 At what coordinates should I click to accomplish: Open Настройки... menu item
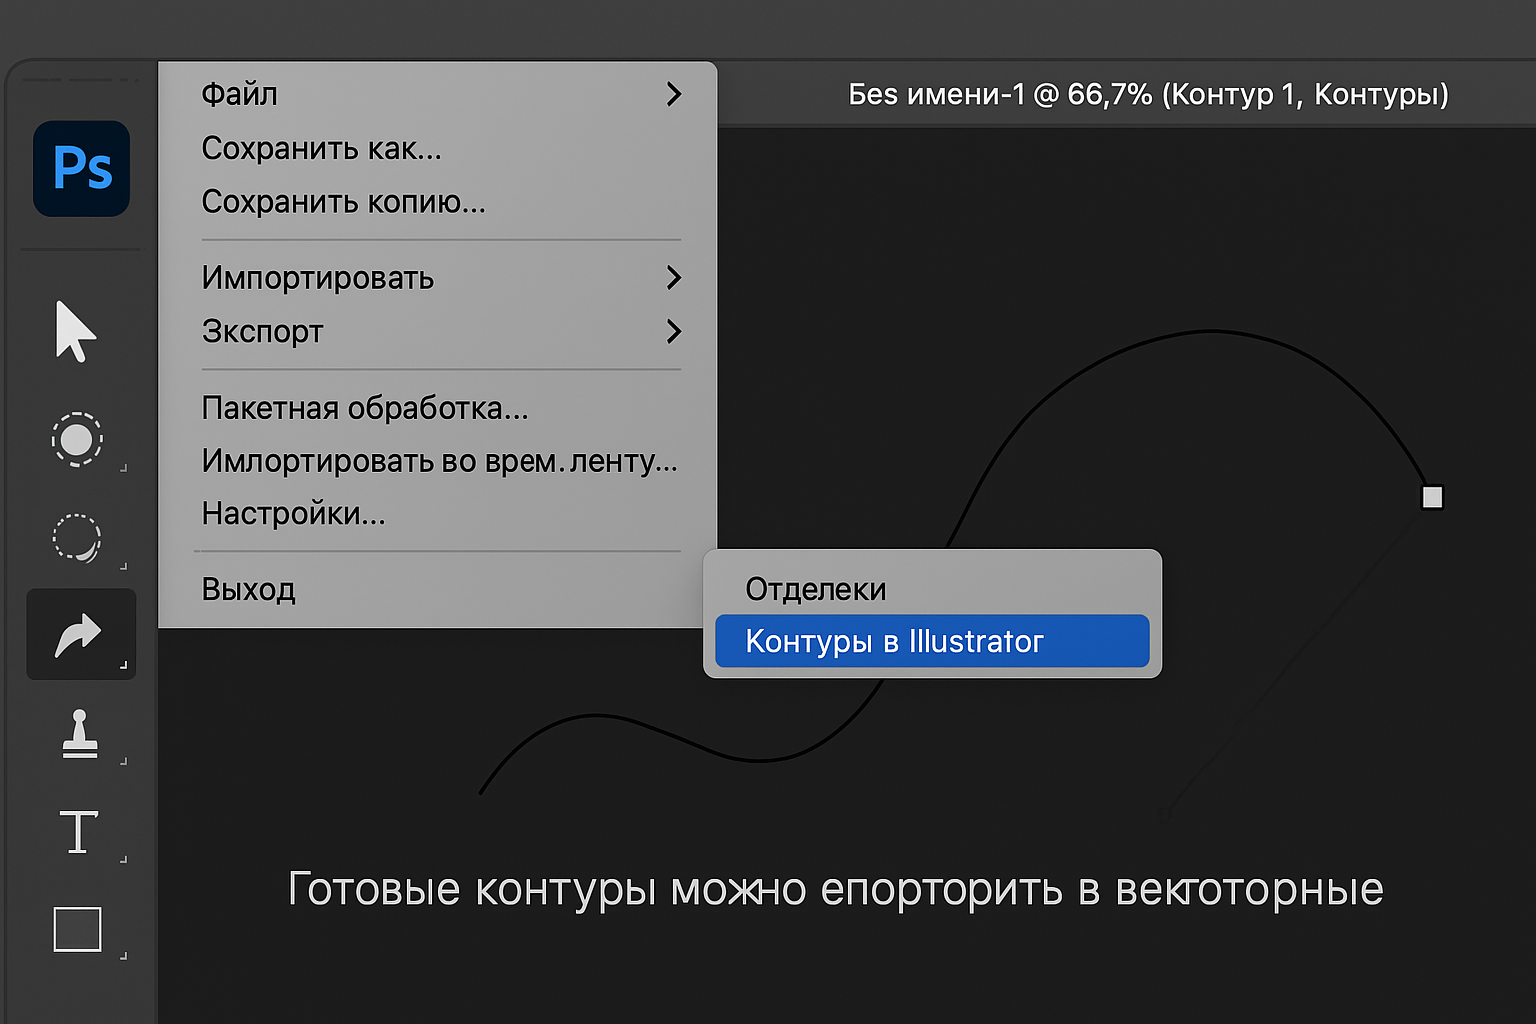click(x=438, y=514)
